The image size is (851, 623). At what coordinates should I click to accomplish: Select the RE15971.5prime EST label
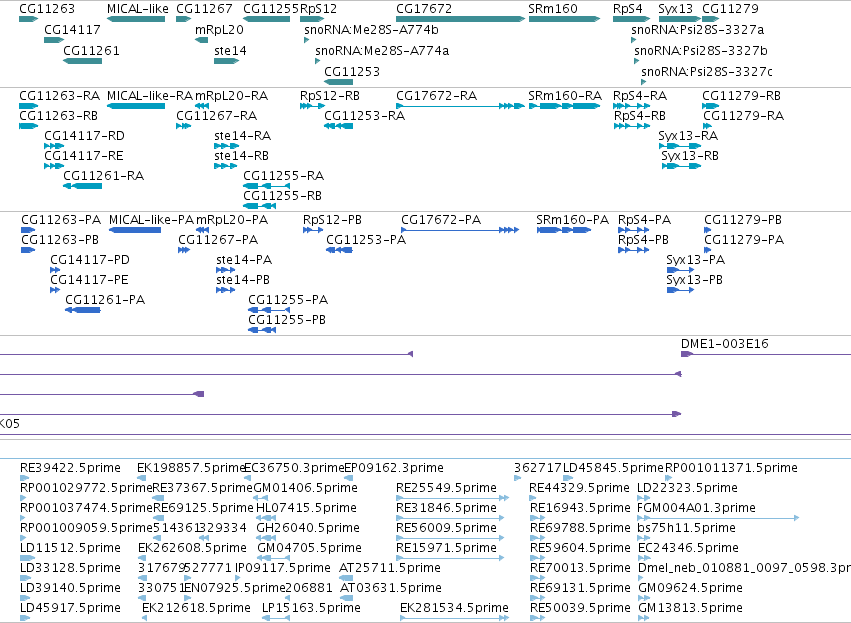click(x=447, y=548)
